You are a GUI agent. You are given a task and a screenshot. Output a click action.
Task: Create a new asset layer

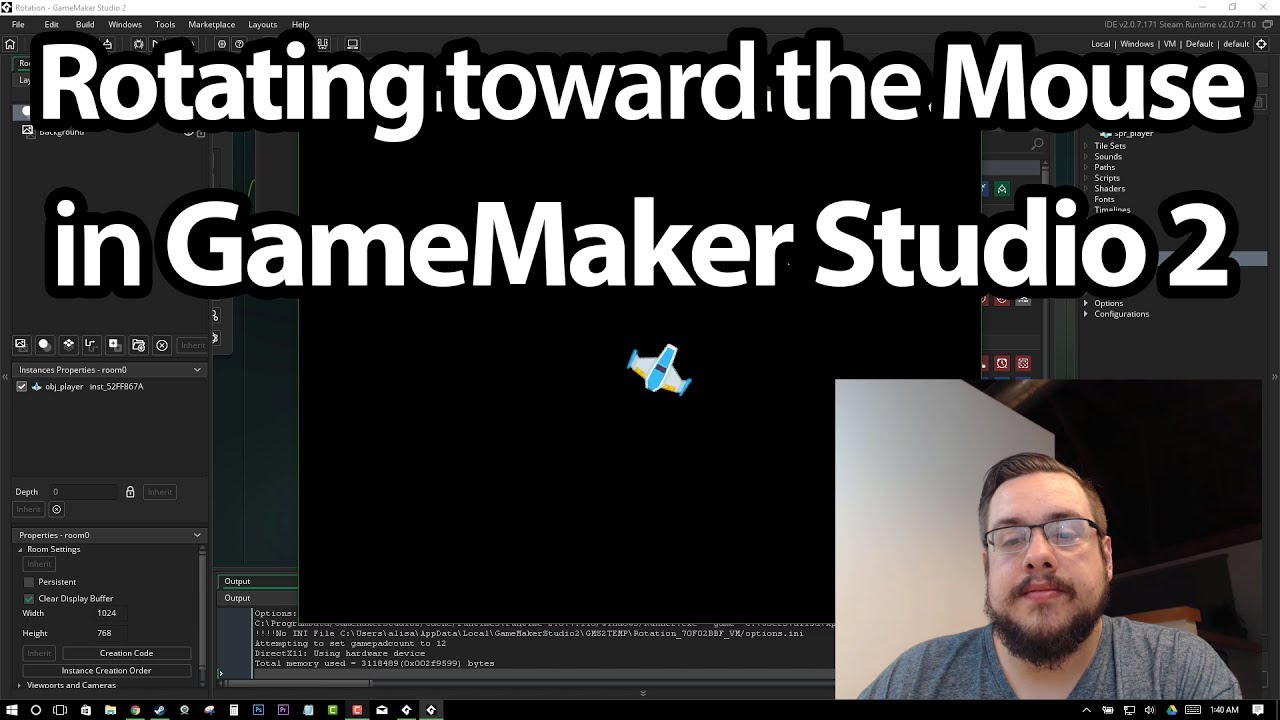(x=114, y=344)
